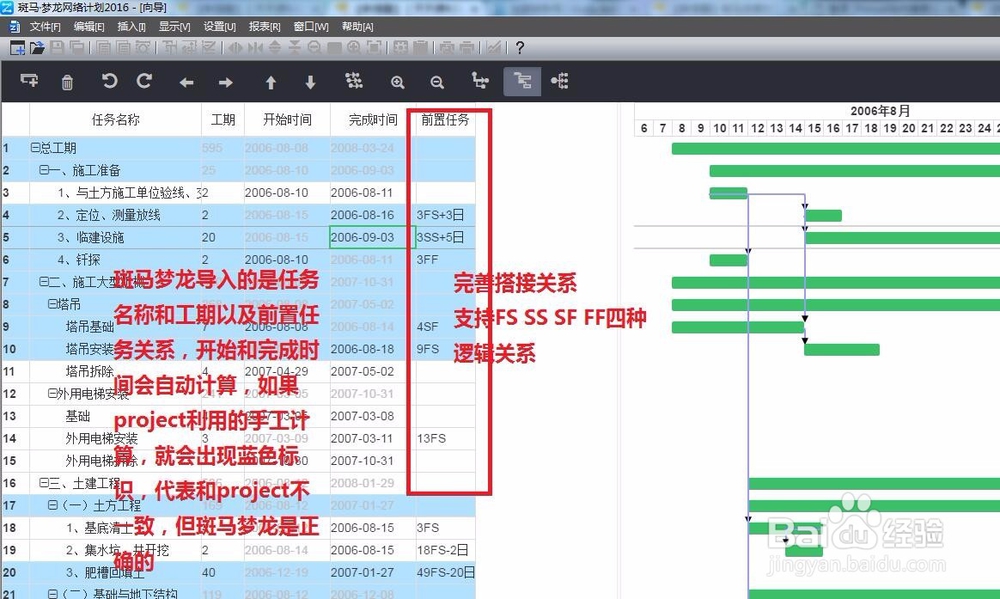The height and width of the screenshot is (599, 1000).
Task: Click the 前置任务 column header
Action: pyautogui.click(x=445, y=120)
